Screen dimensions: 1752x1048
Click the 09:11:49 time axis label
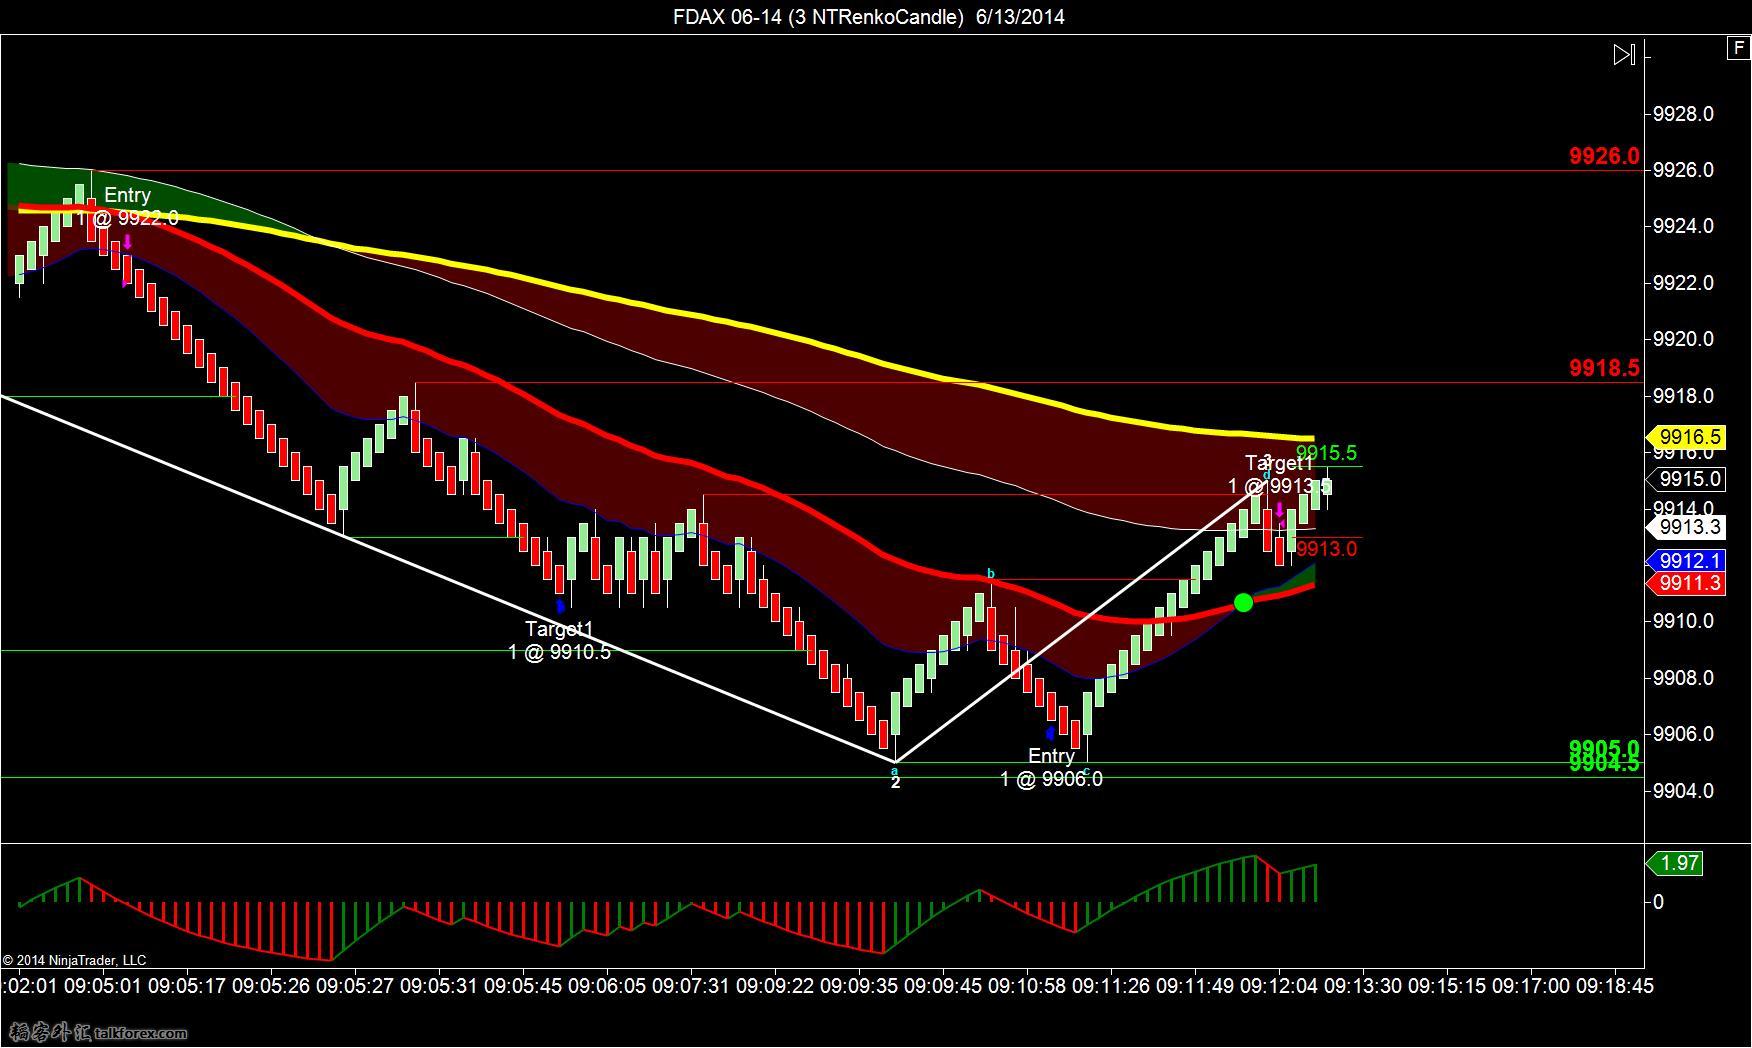[x=1195, y=986]
